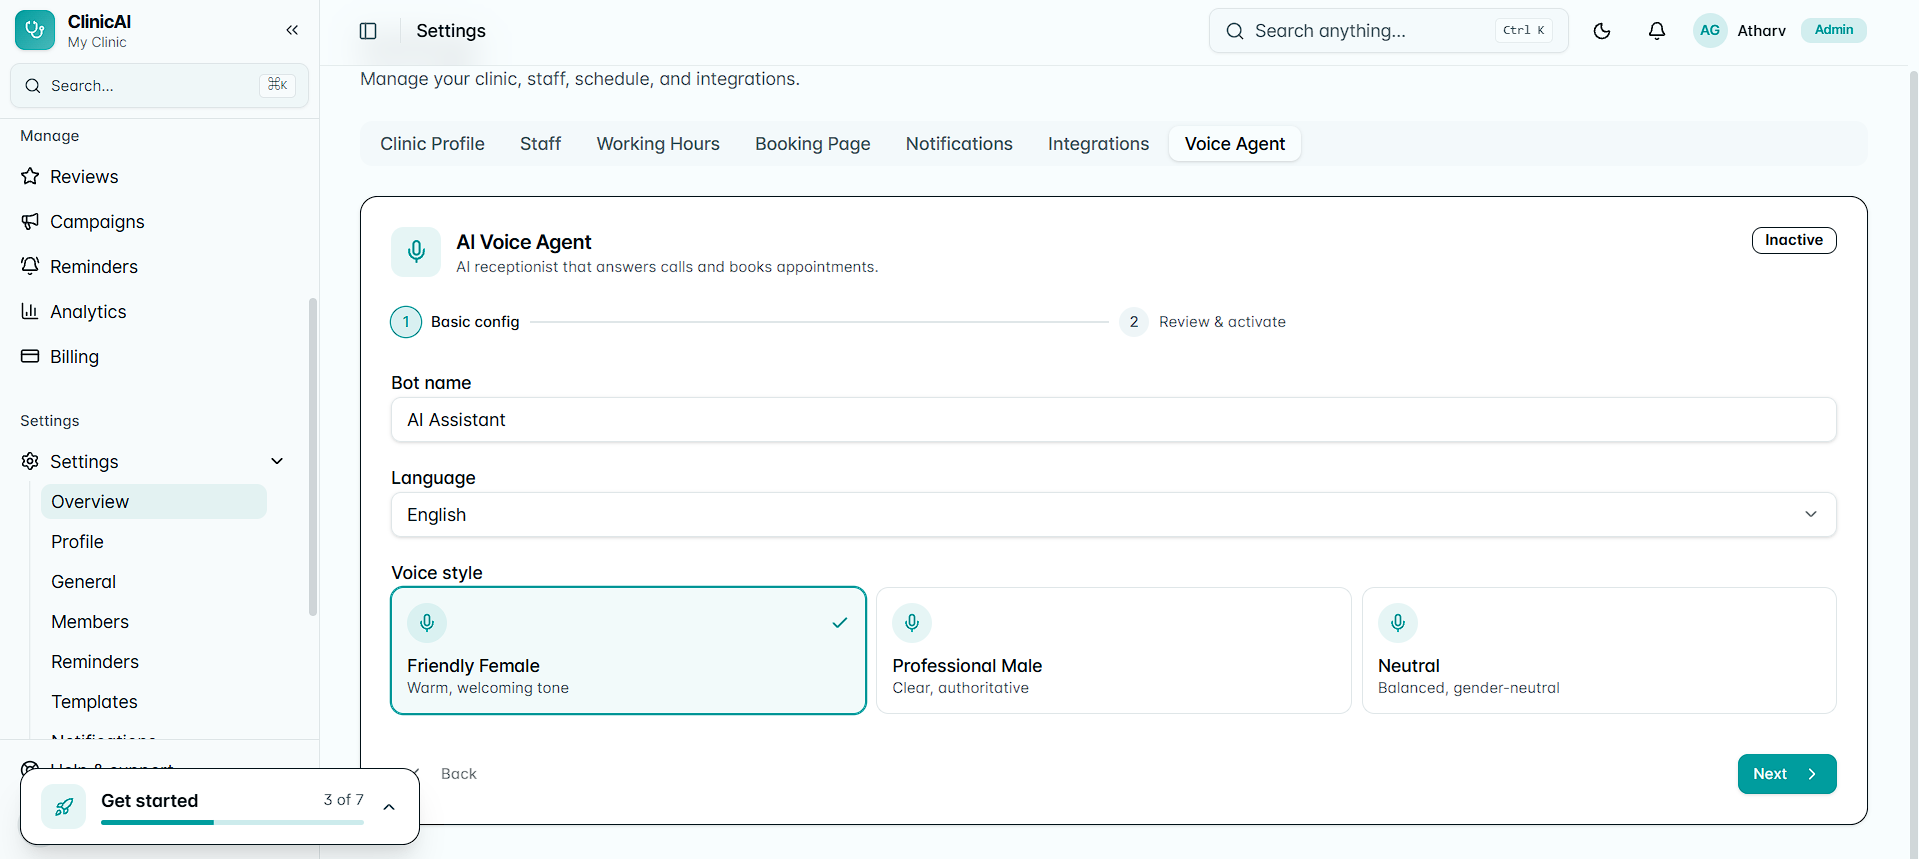The height and width of the screenshot is (859, 1919).
Task: Click the sidebar Search field
Action: coord(159,86)
